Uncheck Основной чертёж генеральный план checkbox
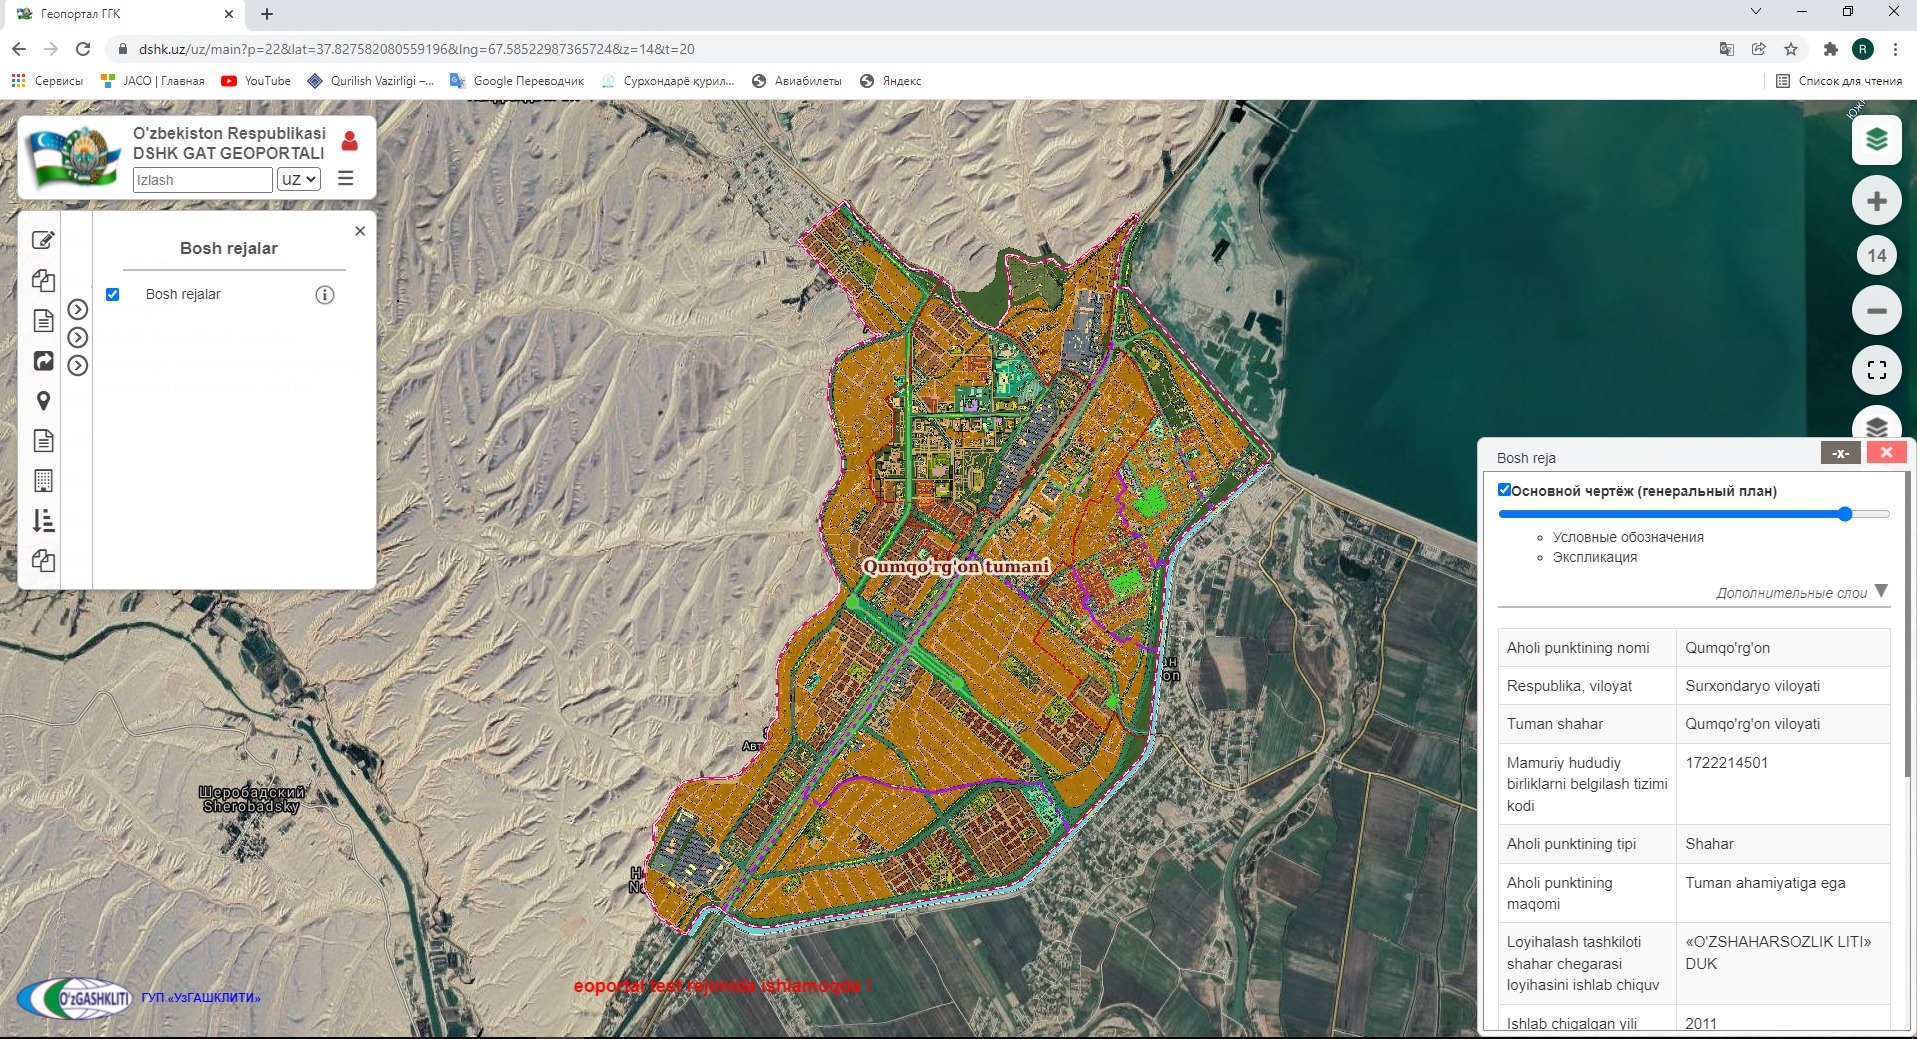The height and width of the screenshot is (1039, 1917). 1504,490
